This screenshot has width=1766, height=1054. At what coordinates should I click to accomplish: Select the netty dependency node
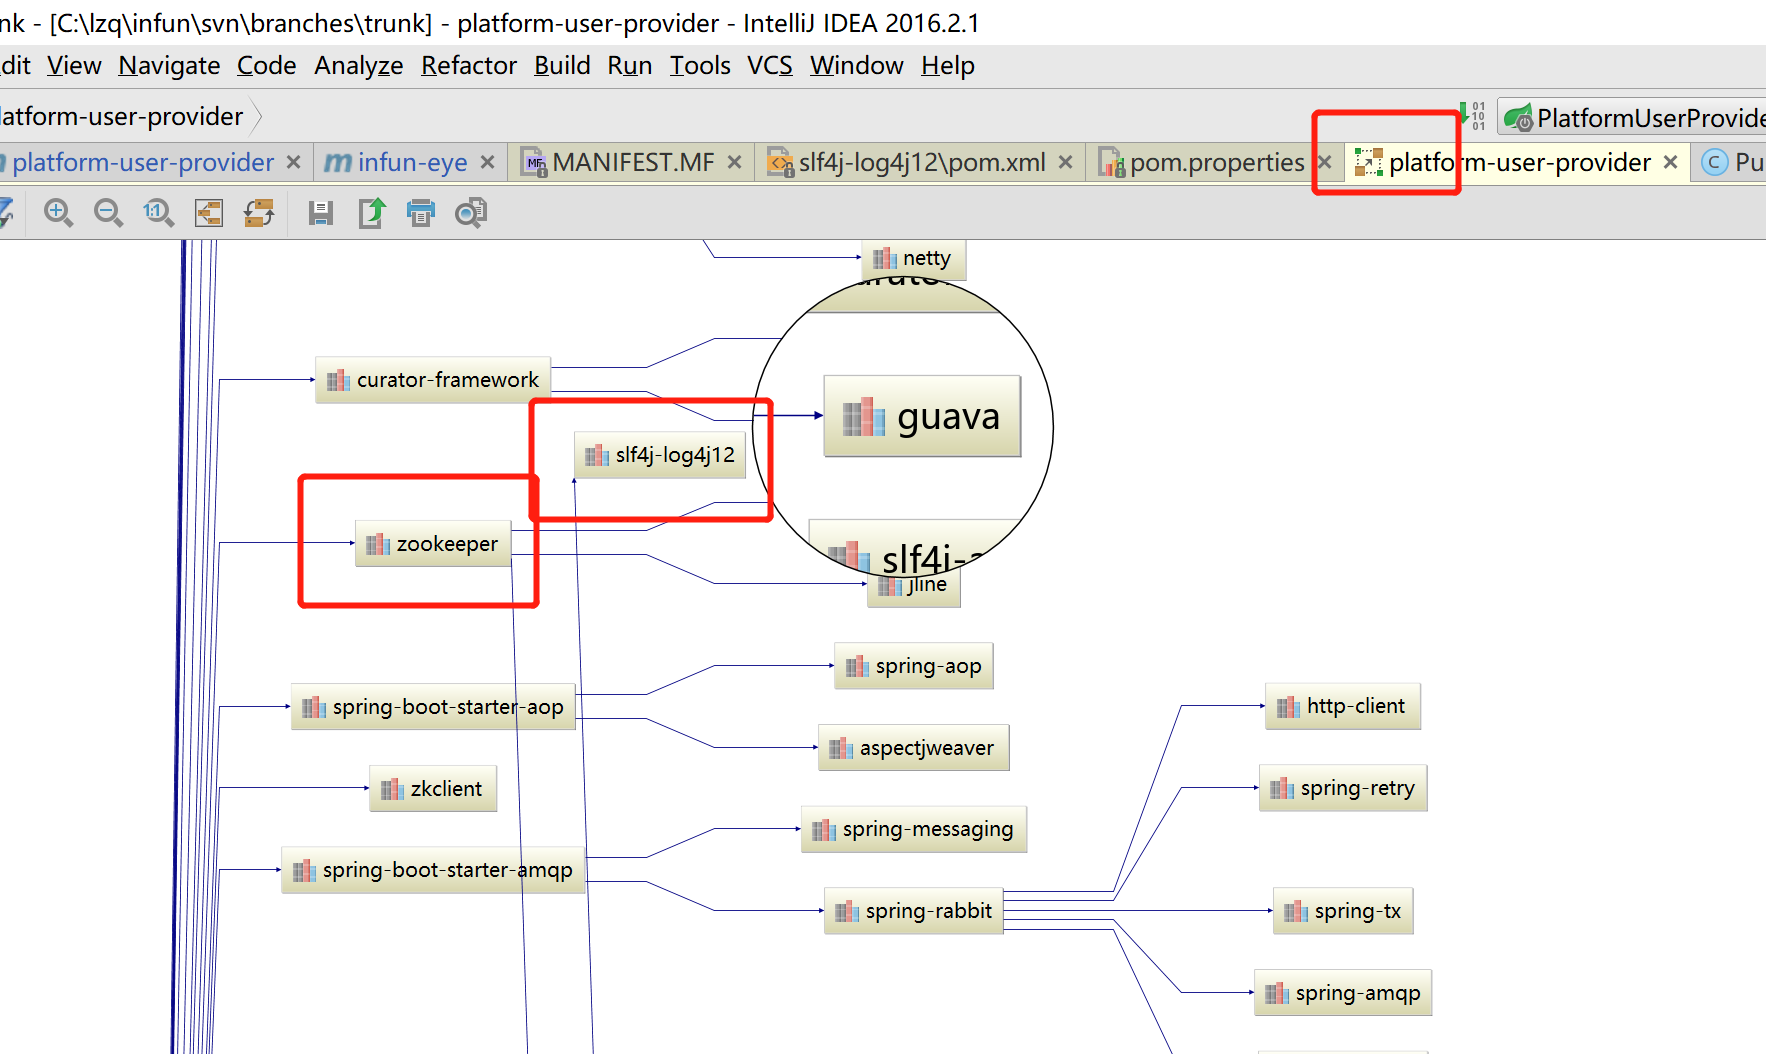(914, 258)
